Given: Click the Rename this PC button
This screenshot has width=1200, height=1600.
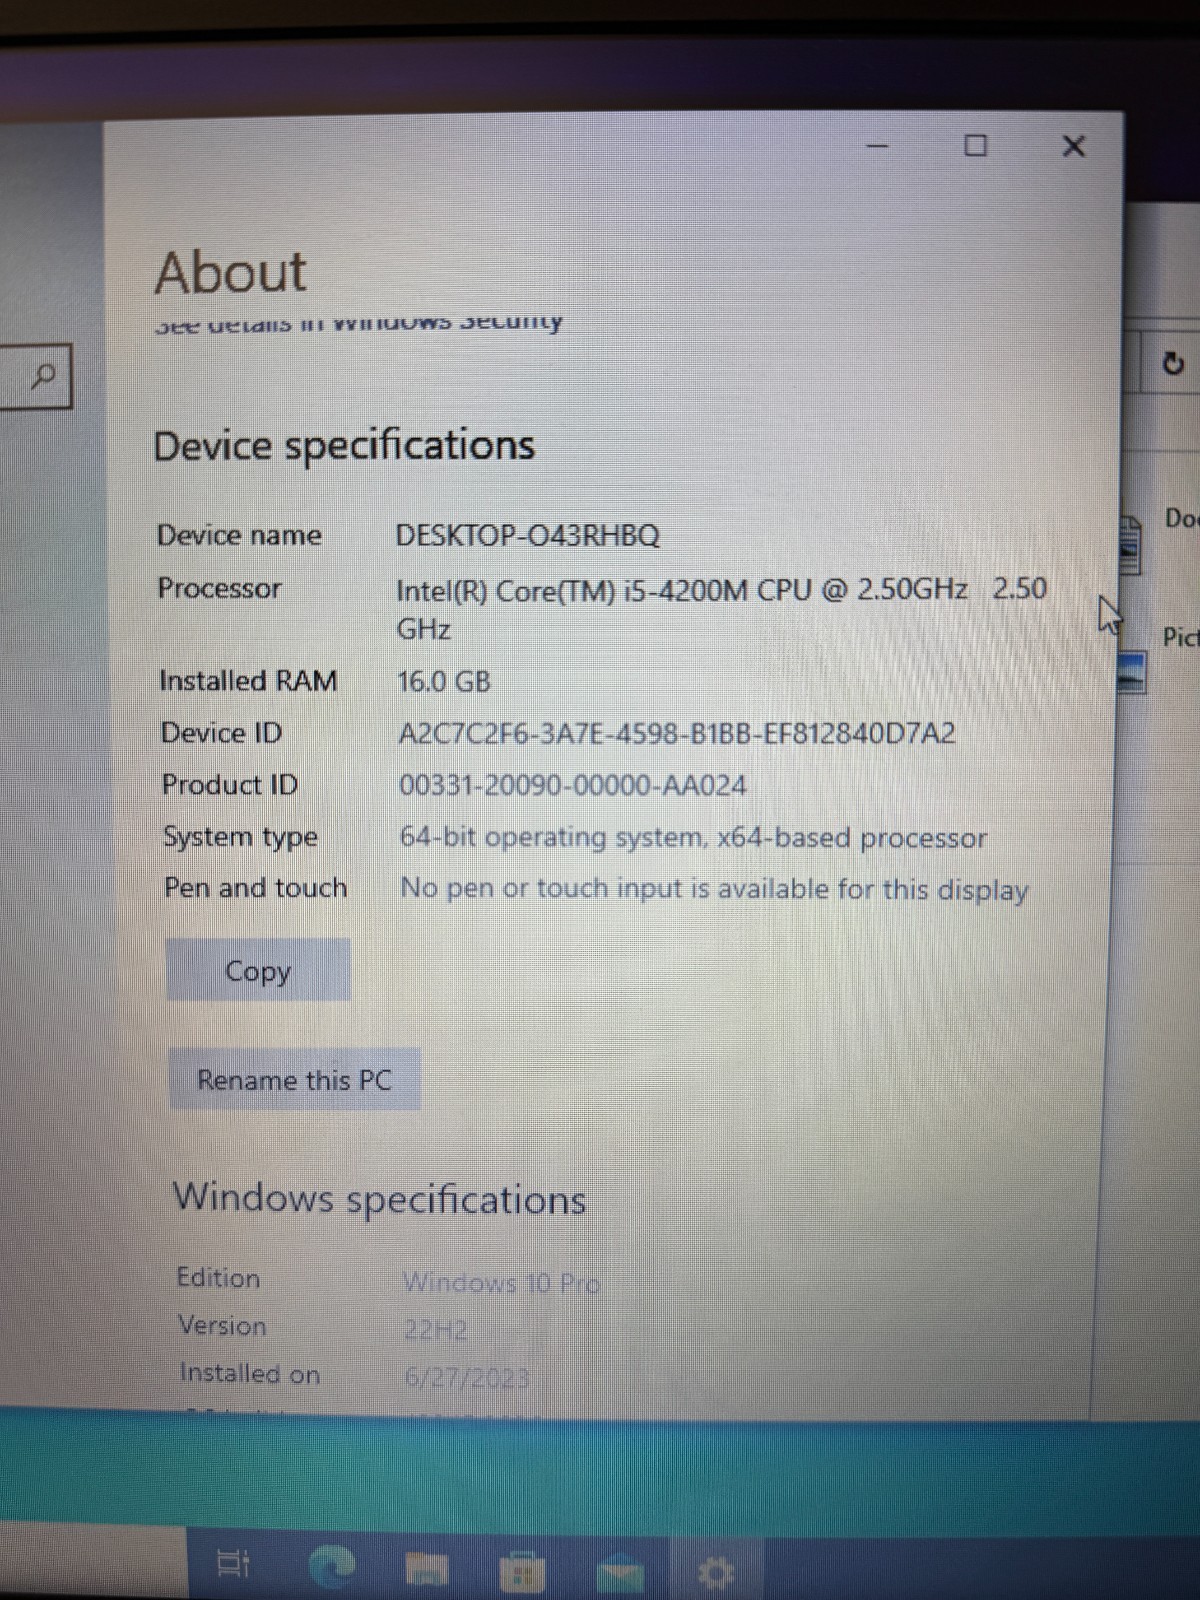Looking at the screenshot, I should (294, 1080).
